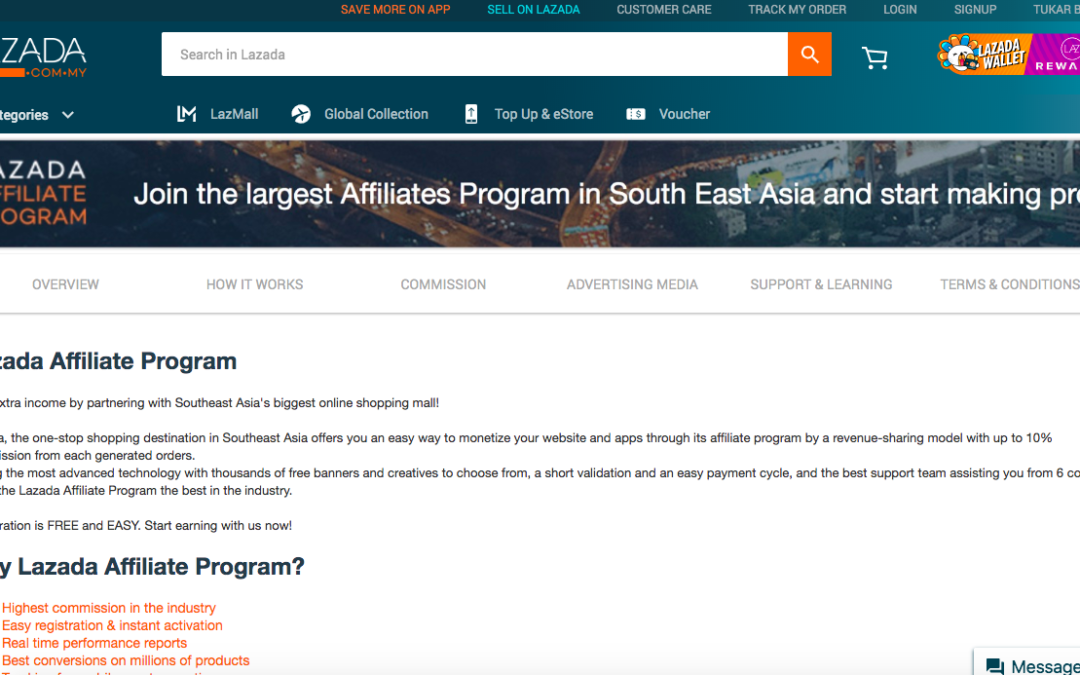Click the Login link
The width and height of the screenshot is (1080, 675).
pyautogui.click(x=900, y=10)
